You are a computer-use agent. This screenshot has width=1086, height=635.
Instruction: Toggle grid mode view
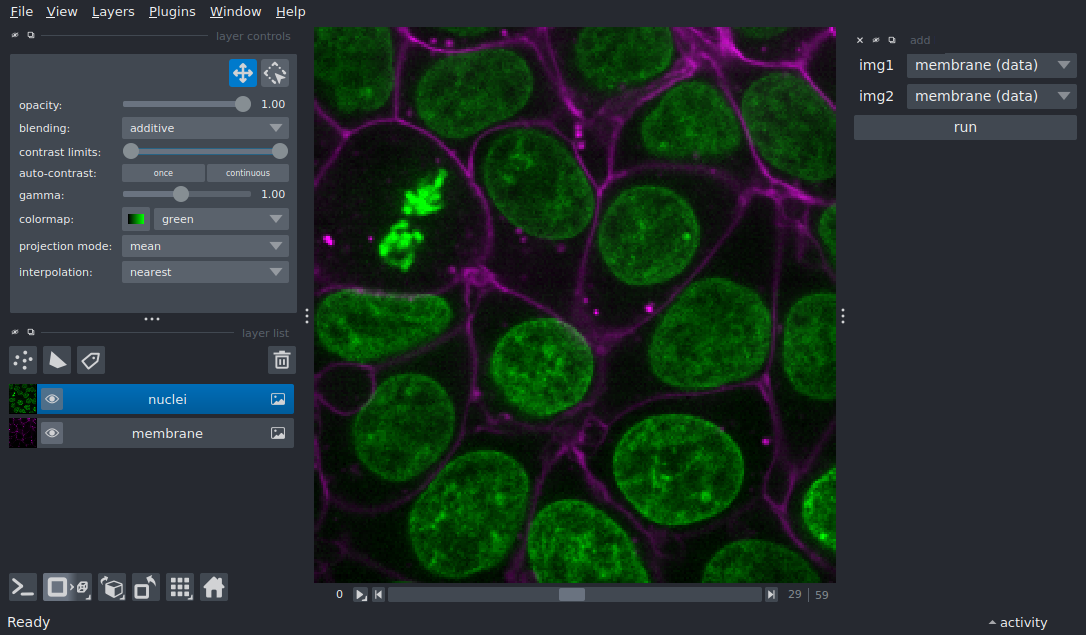180,587
